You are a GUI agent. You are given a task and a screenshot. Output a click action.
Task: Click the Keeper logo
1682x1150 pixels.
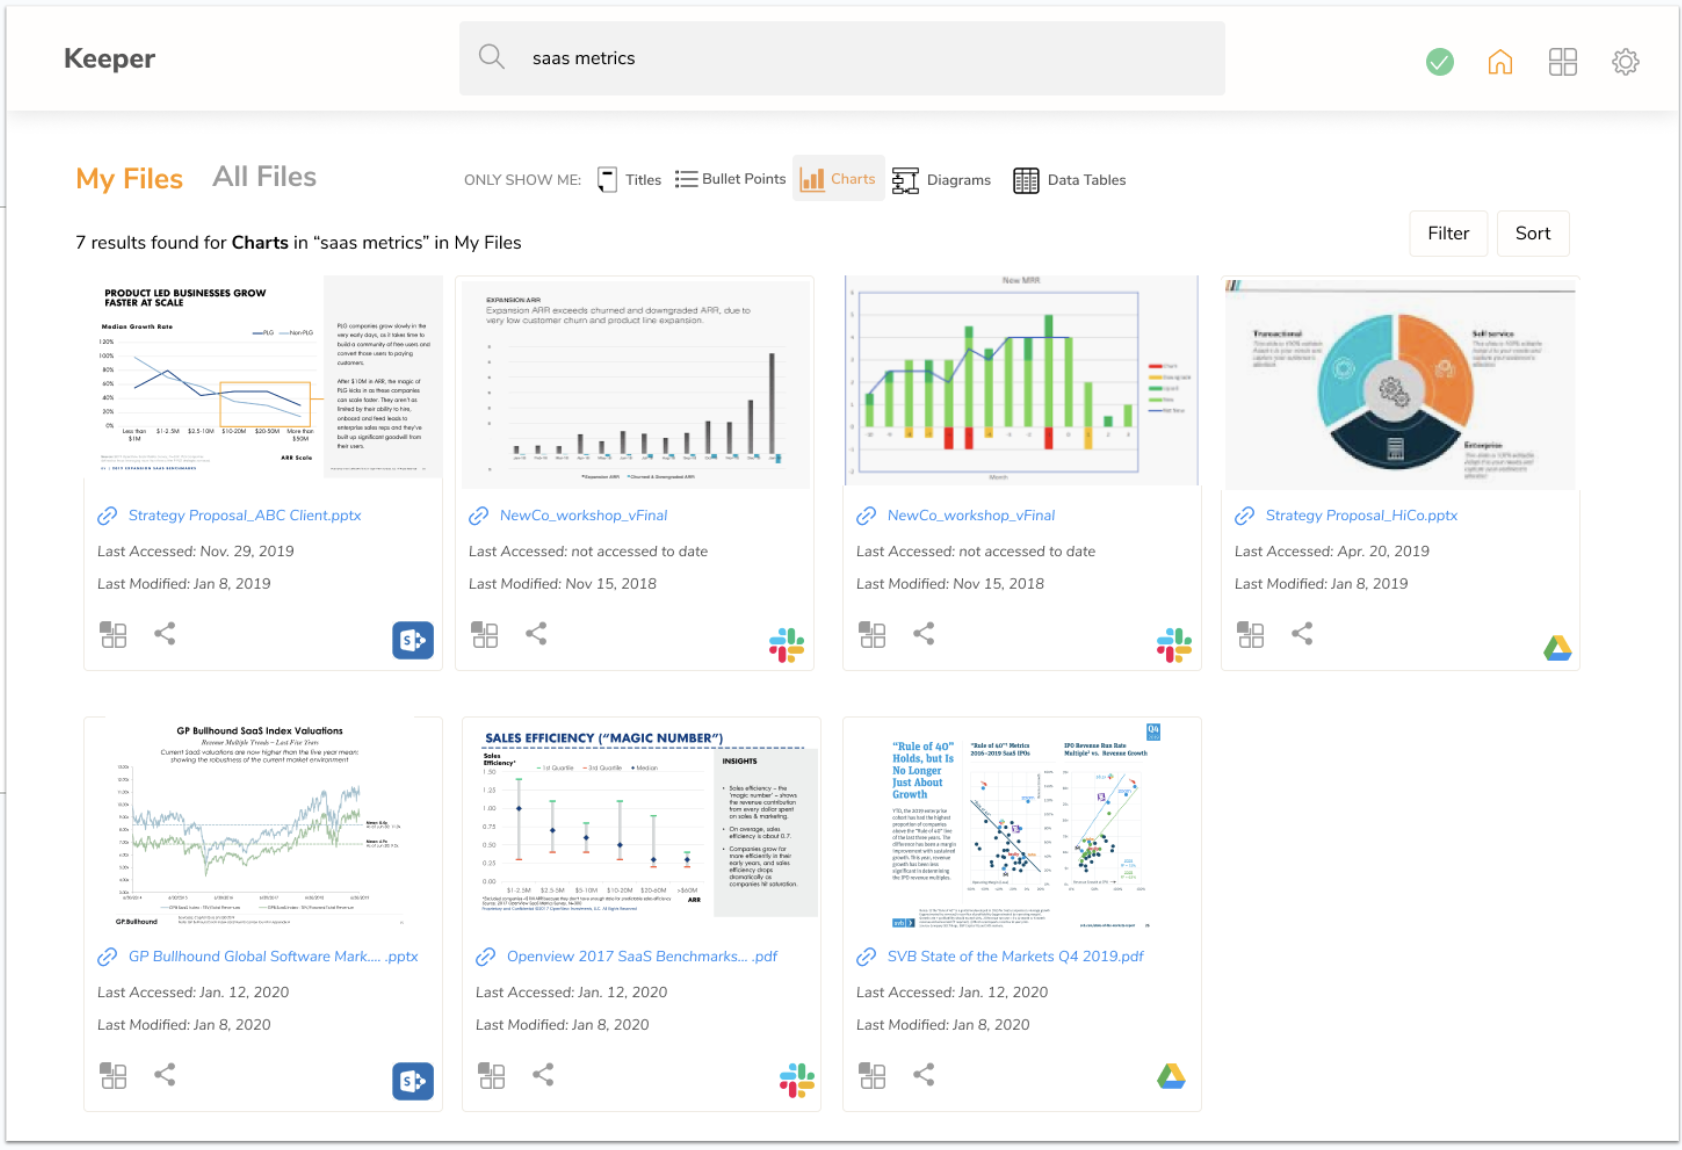pos(109,58)
